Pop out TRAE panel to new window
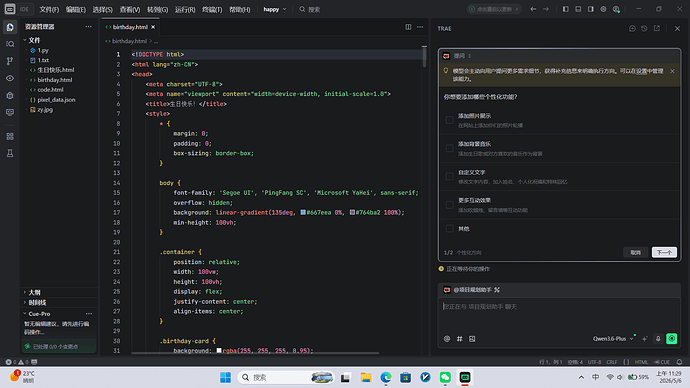Viewport: 690px width, 388px height. tap(657, 29)
